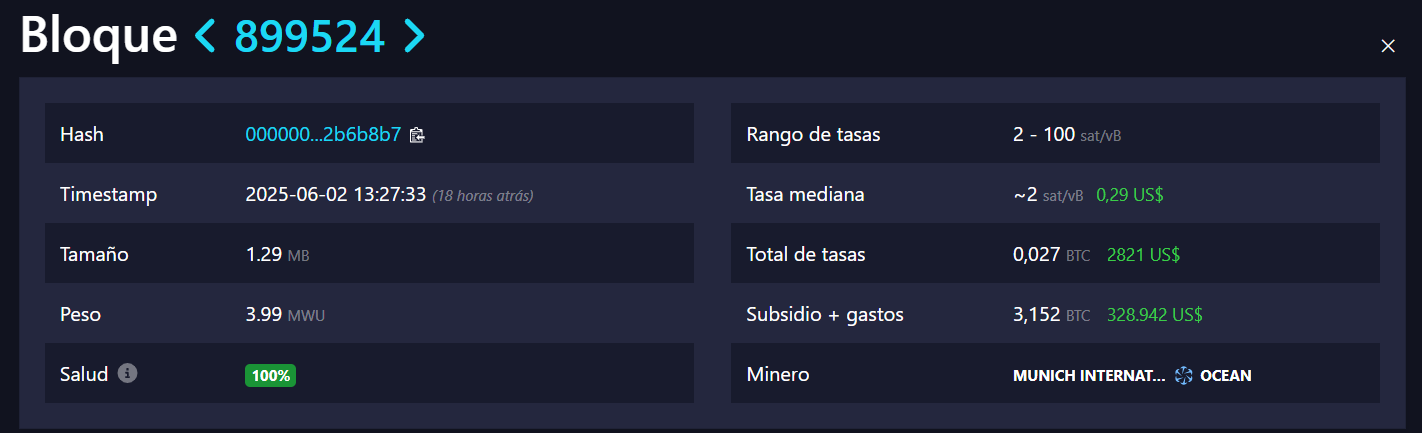
Task: Click the 1.29 MB size value
Action: (x=277, y=254)
